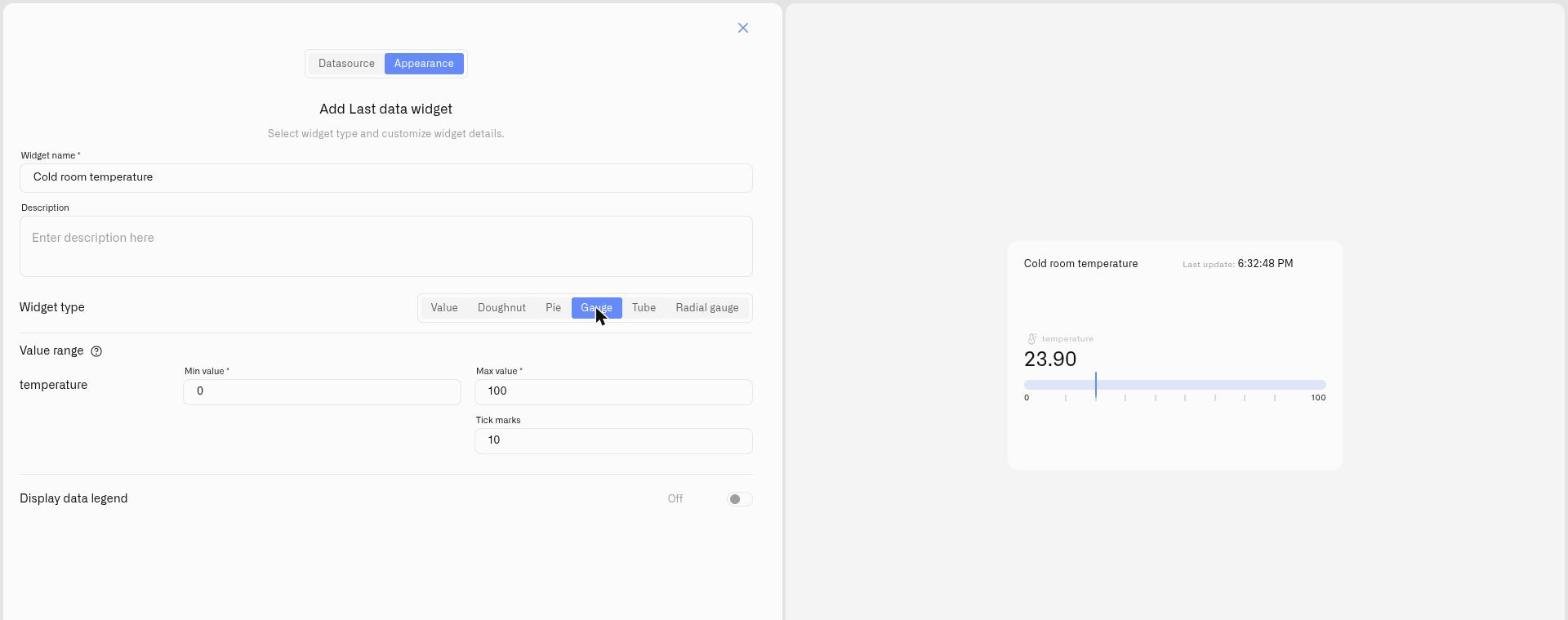Open the Value range help icon
This screenshot has width=1568, height=620.
coord(96,351)
